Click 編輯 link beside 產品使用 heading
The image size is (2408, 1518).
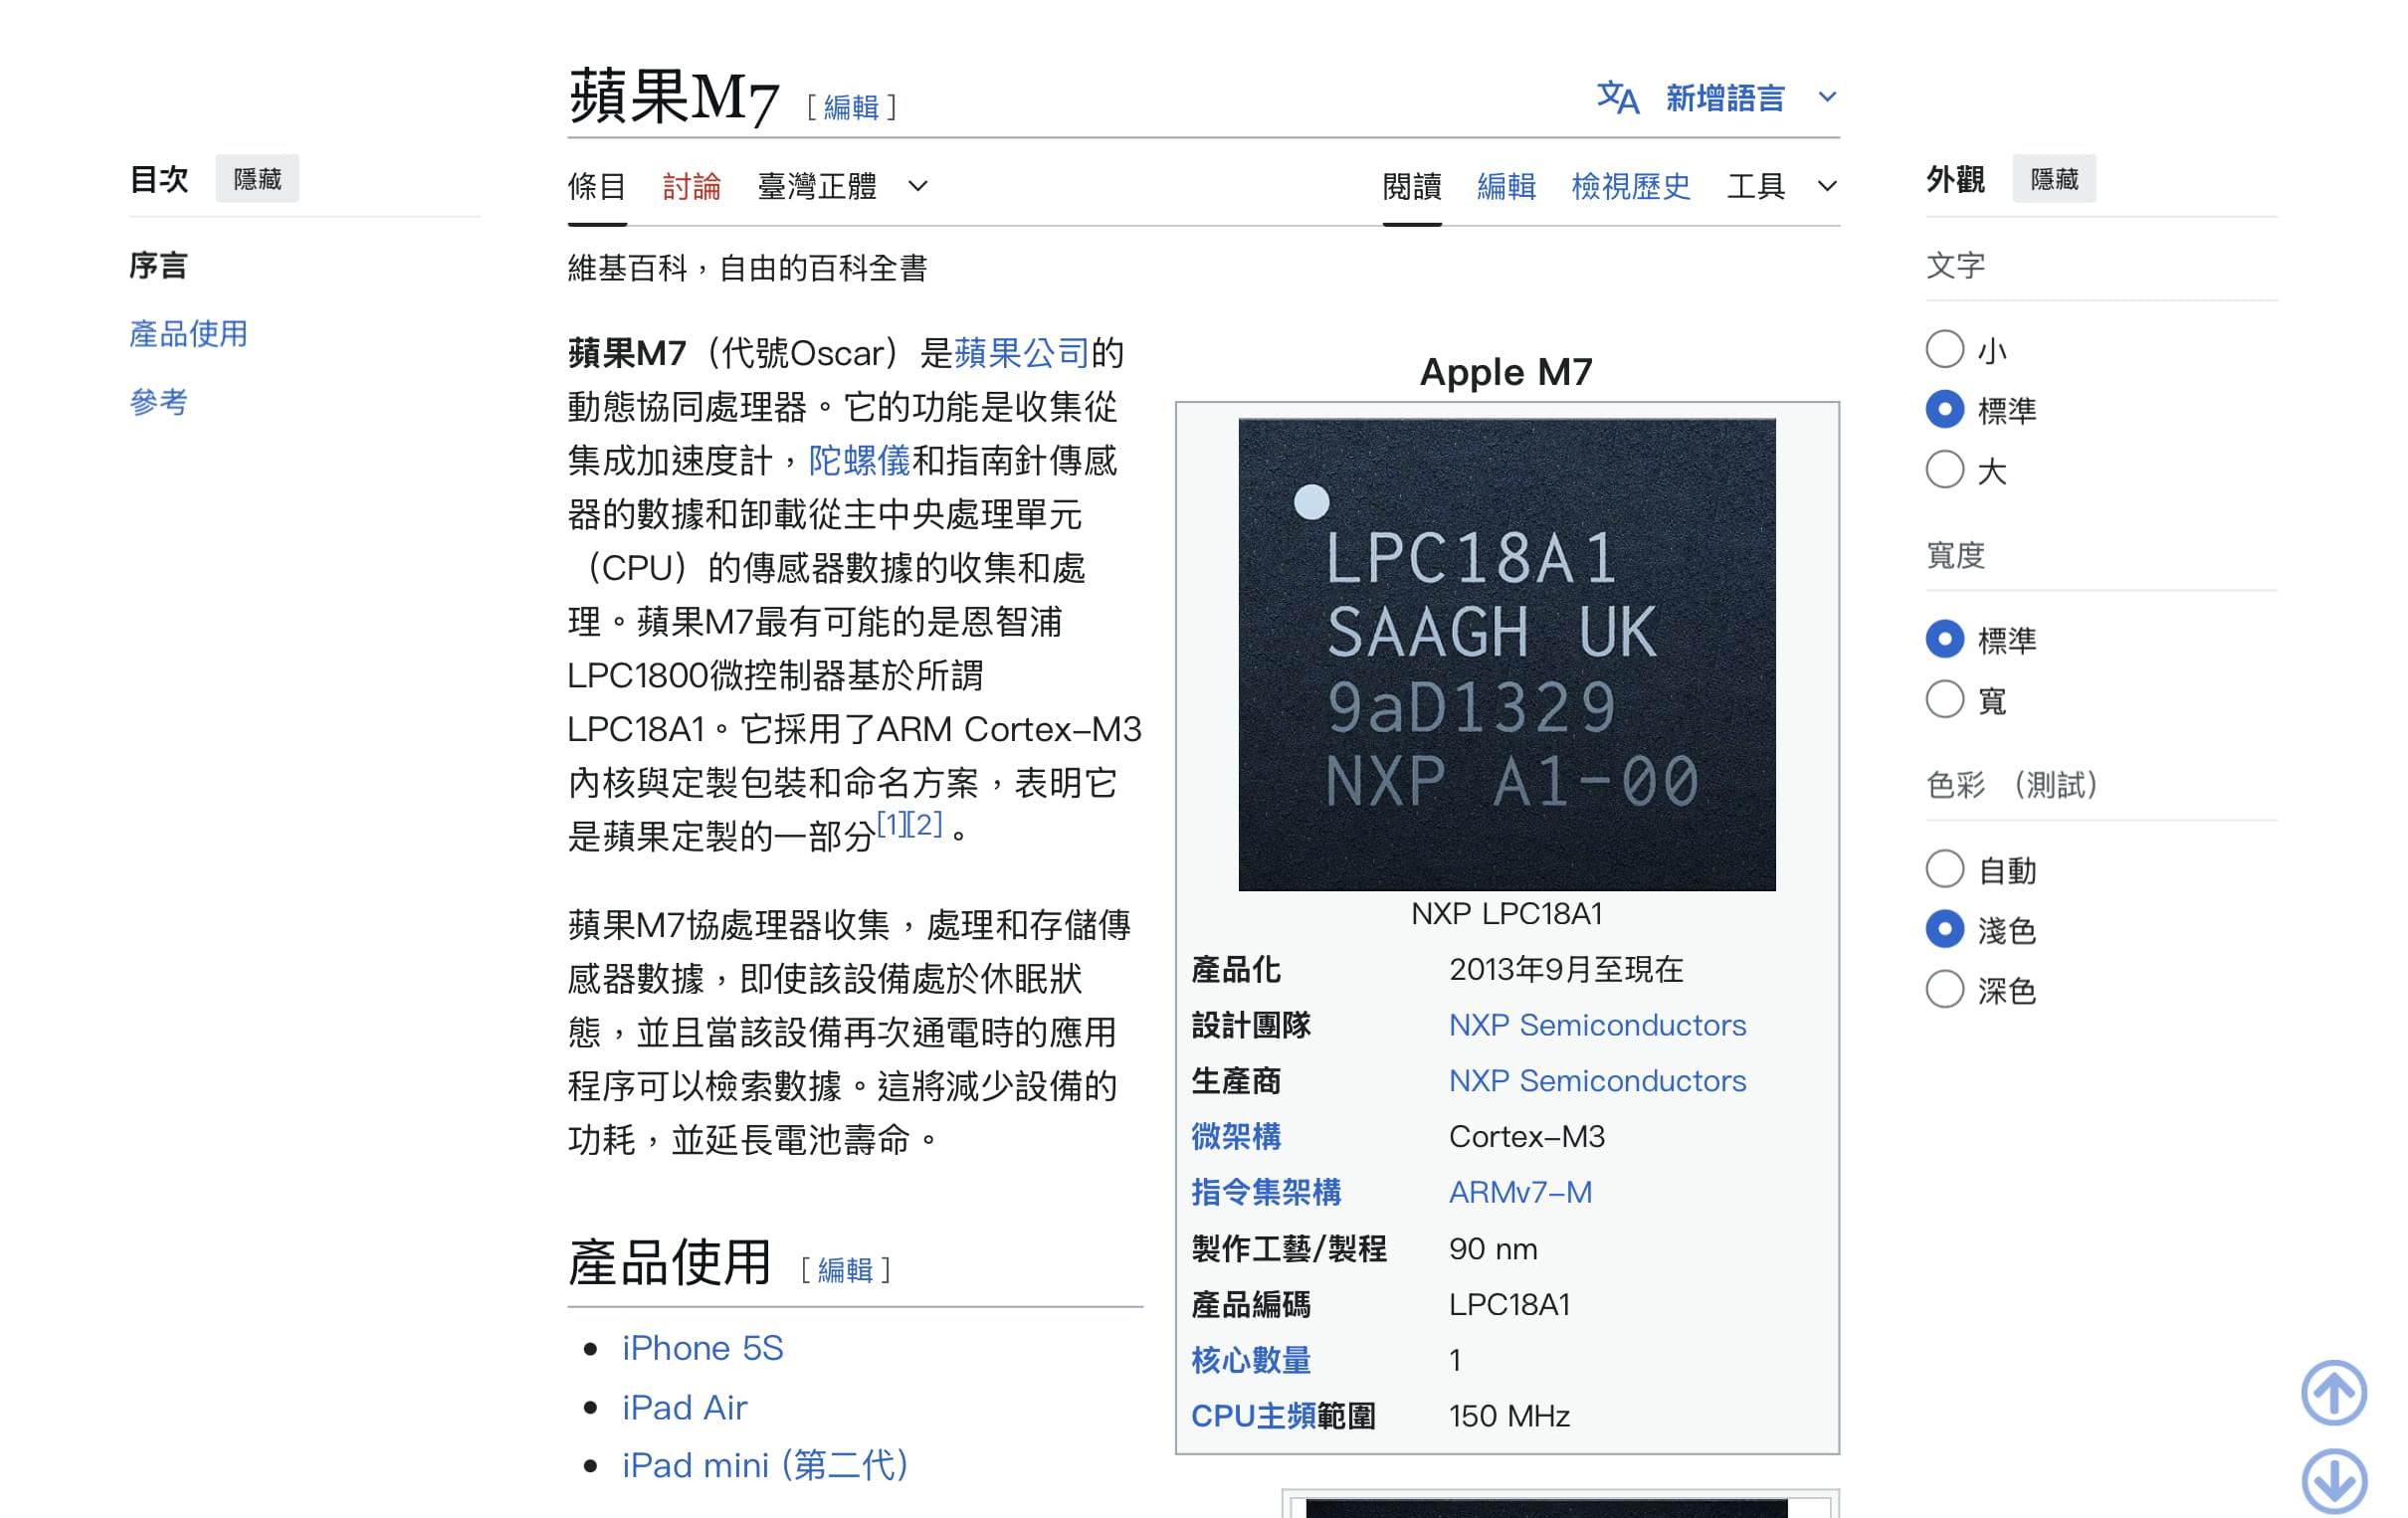(845, 1270)
